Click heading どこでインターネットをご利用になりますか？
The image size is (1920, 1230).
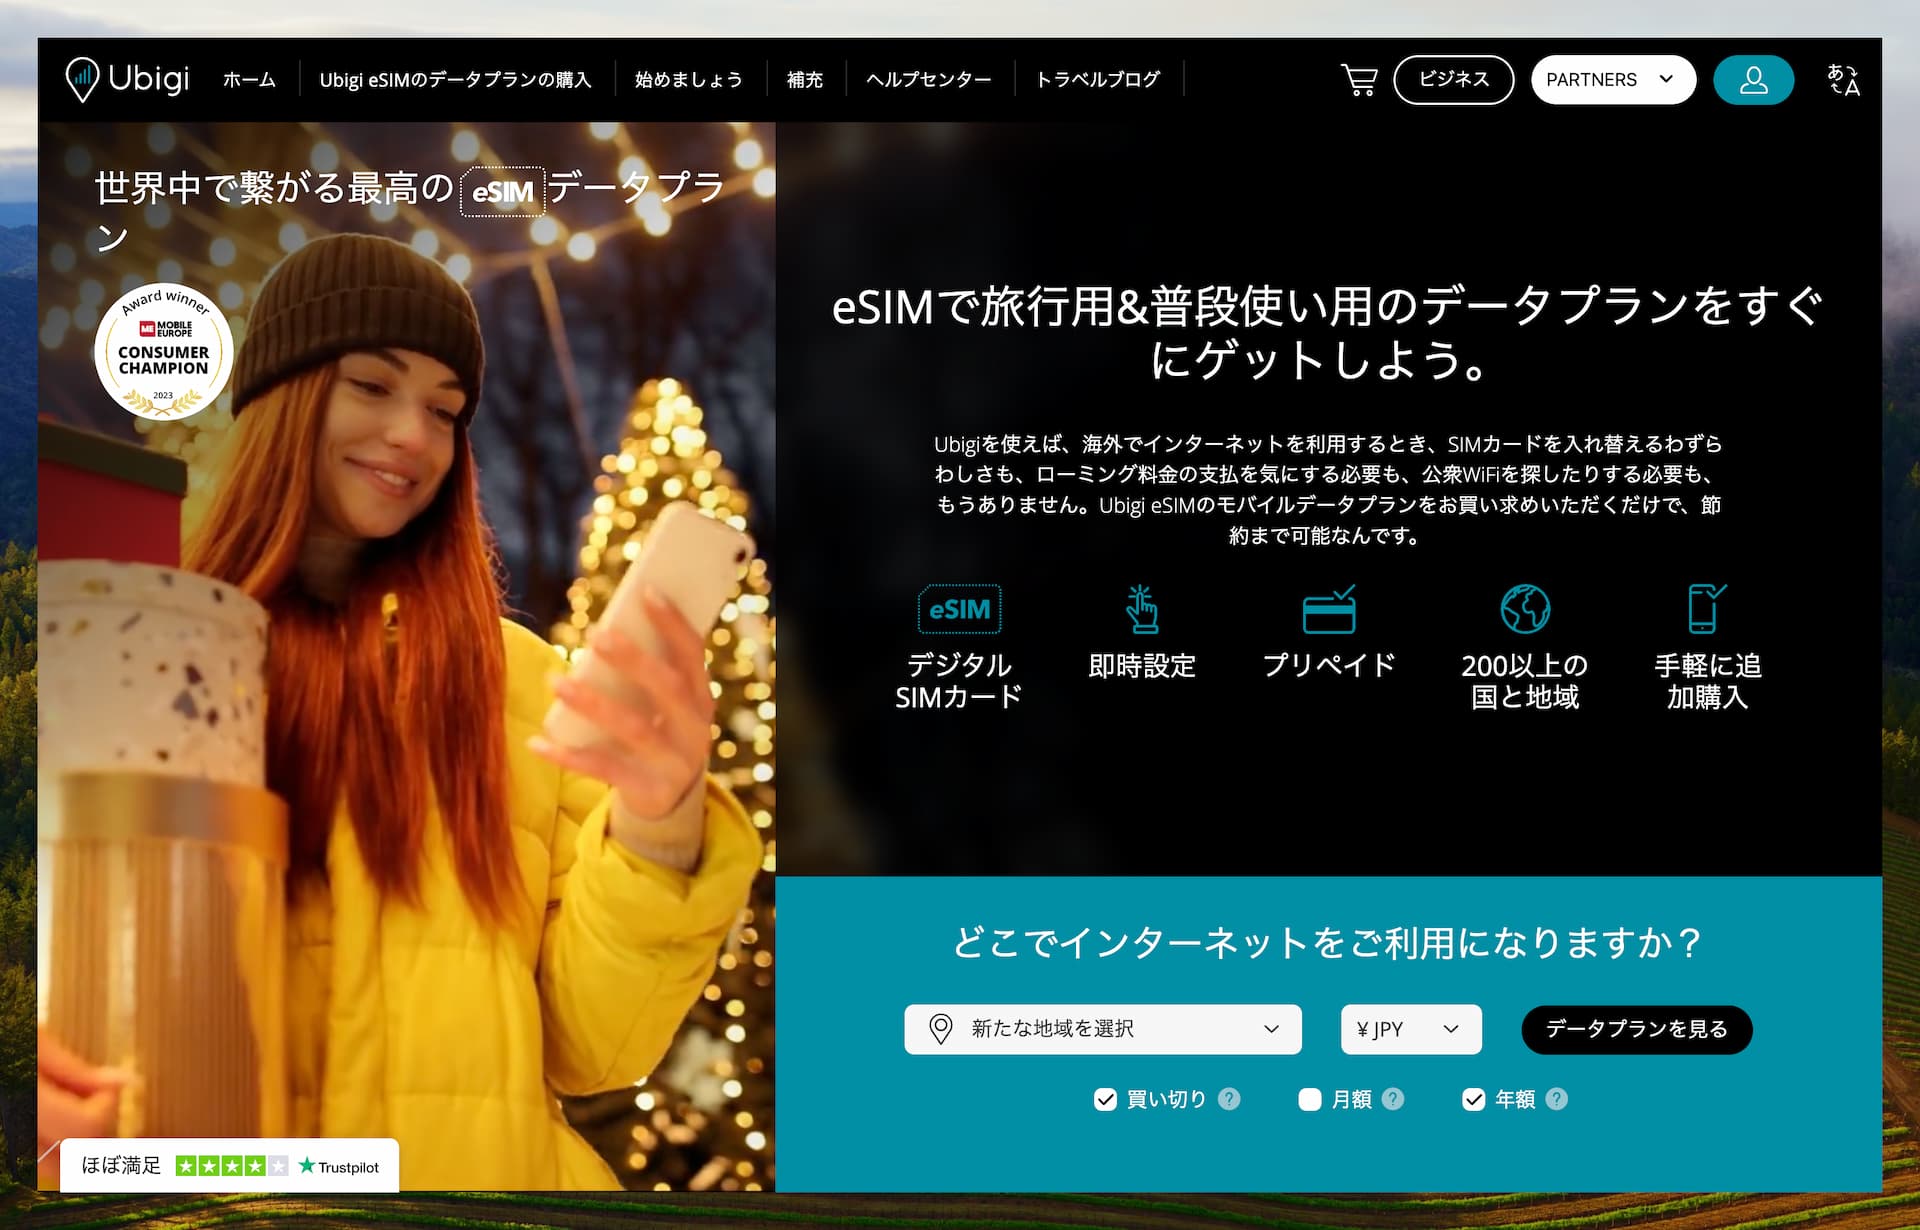tap(1328, 942)
